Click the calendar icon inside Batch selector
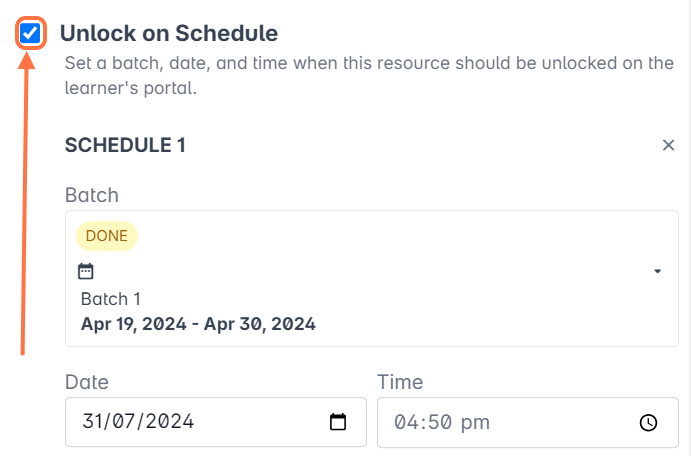 pyautogui.click(x=86, y=271)
